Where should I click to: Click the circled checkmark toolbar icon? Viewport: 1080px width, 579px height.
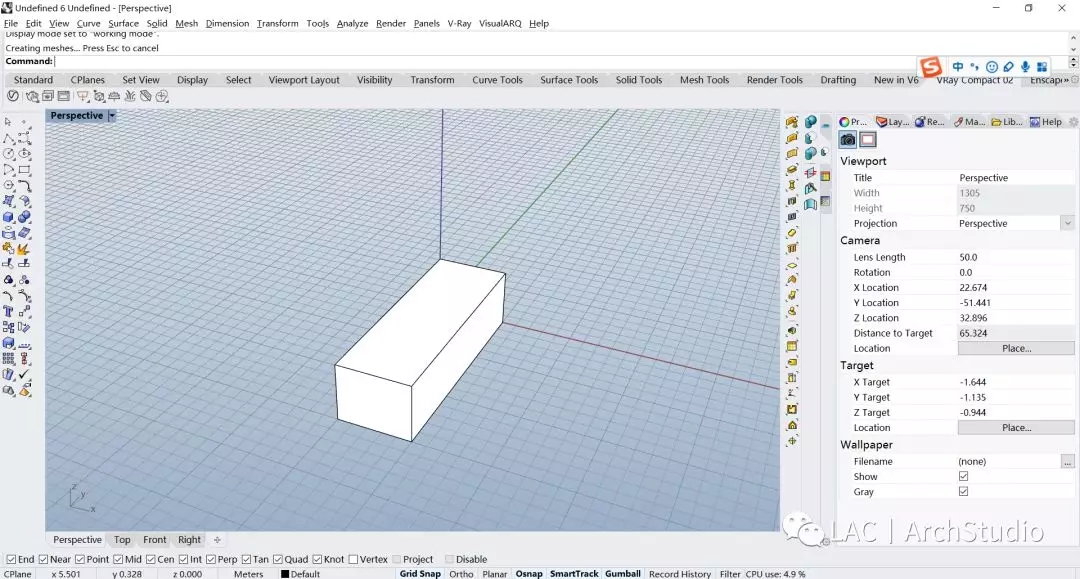[12, 96]
